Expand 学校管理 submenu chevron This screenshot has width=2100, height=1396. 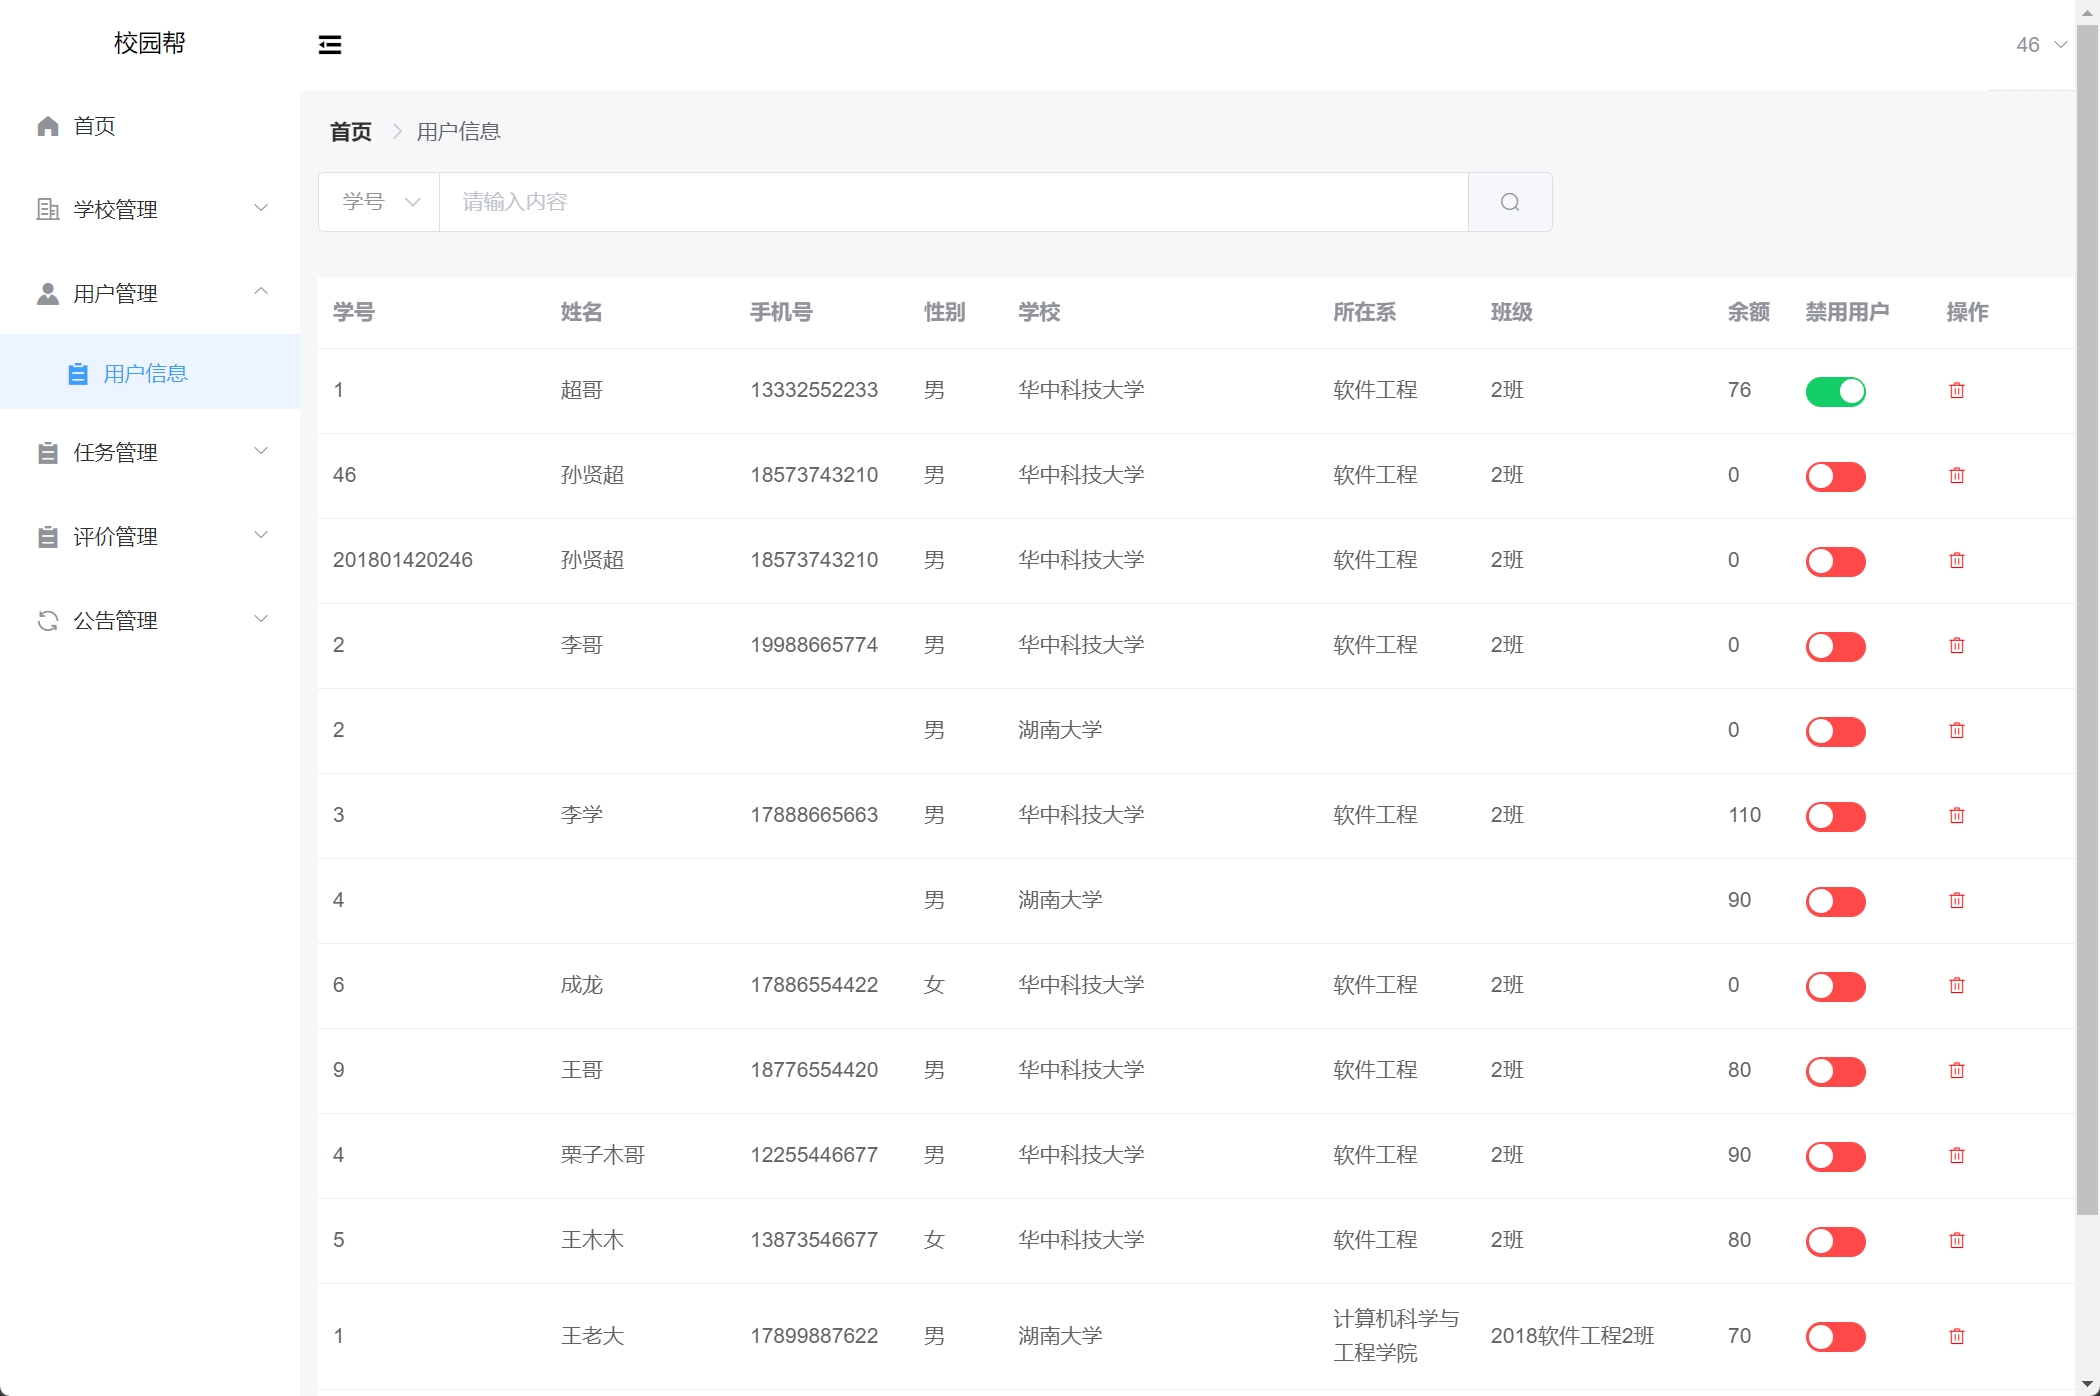click(x=261, y=208)
